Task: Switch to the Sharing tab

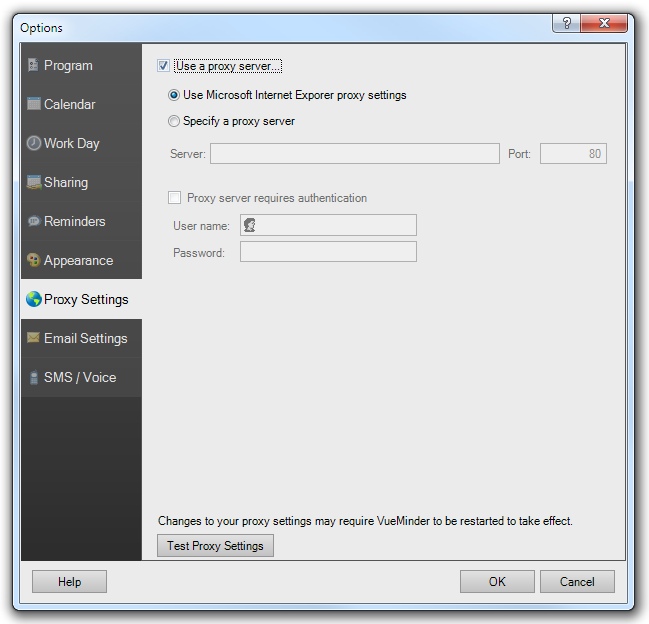Action: point(82,182)
